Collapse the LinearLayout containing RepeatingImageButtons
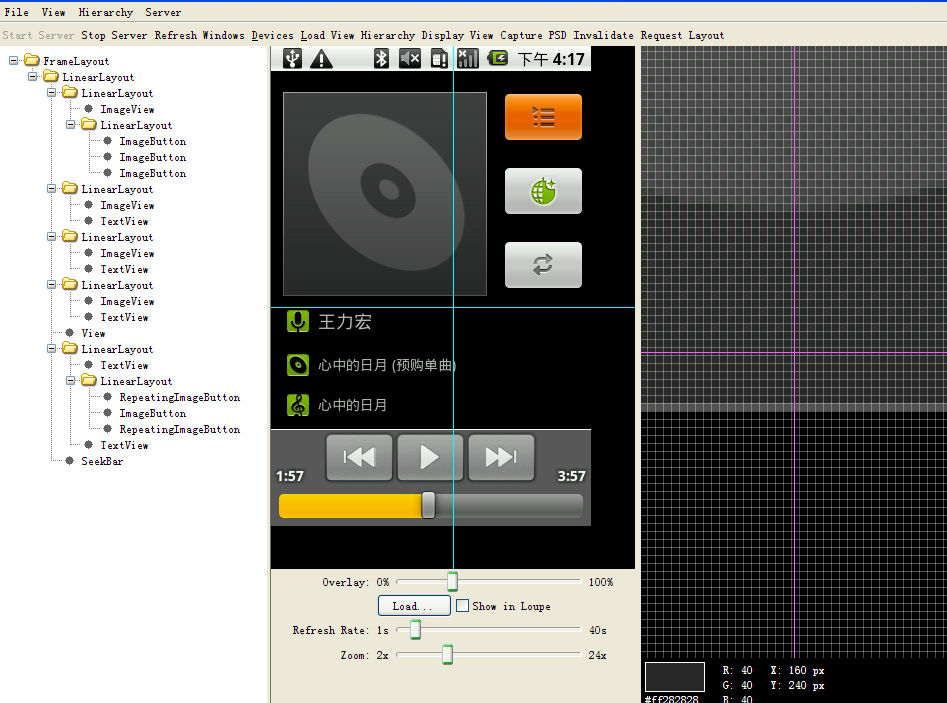Viewport: 947px width, 703px height. 71,380
